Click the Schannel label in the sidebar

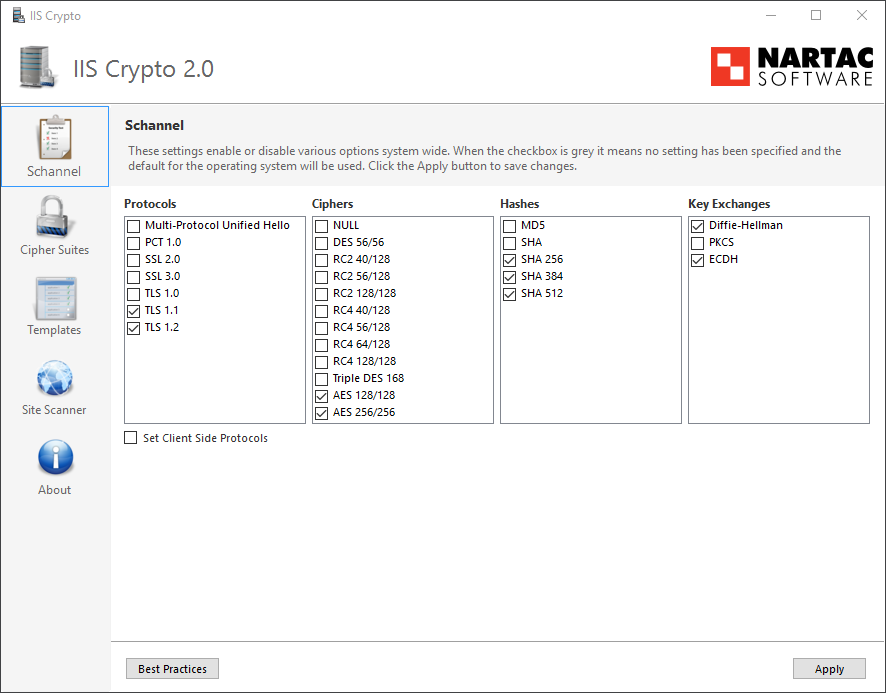54,171
